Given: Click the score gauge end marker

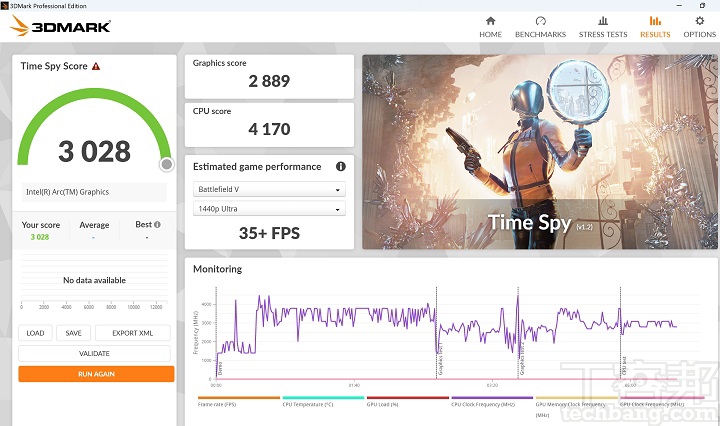Looking at the screenshot, I should [x=167, y=164].
